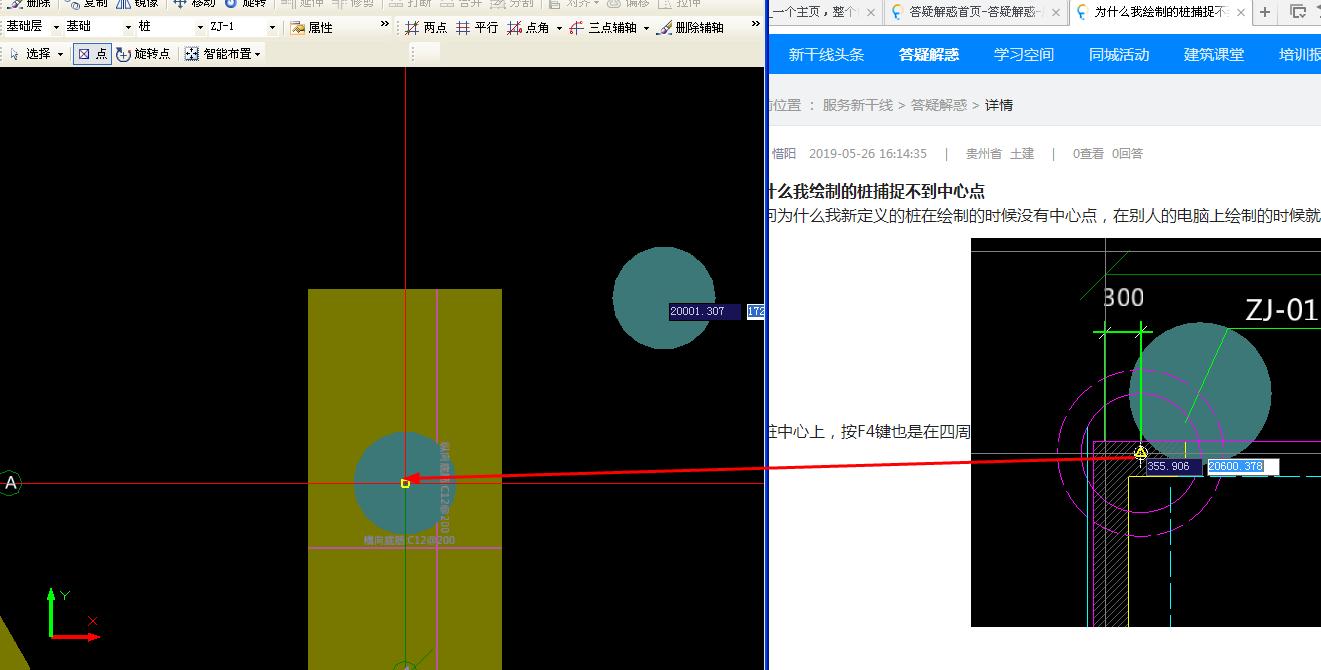The image size is (1321, 670).
Task: Click the post date 2019-05-26 16:14:35
Action: click(x=868, y=154)
